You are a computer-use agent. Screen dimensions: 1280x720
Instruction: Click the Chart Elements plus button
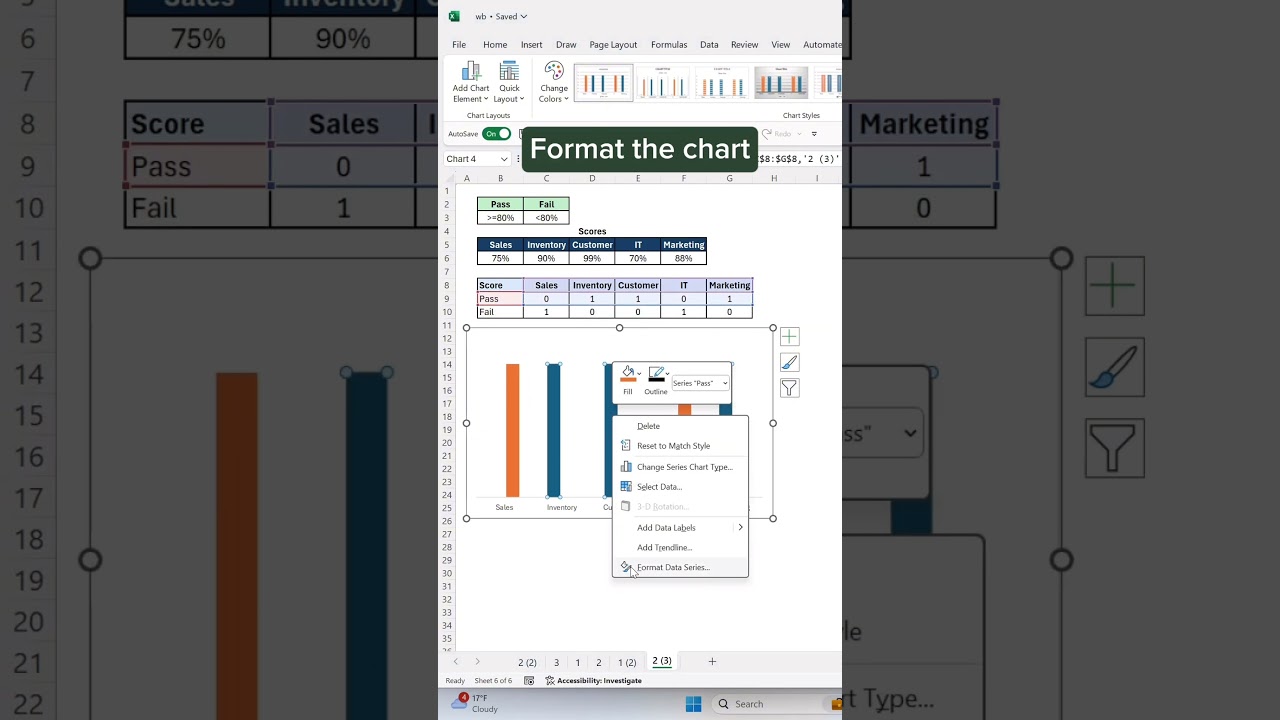789,337
